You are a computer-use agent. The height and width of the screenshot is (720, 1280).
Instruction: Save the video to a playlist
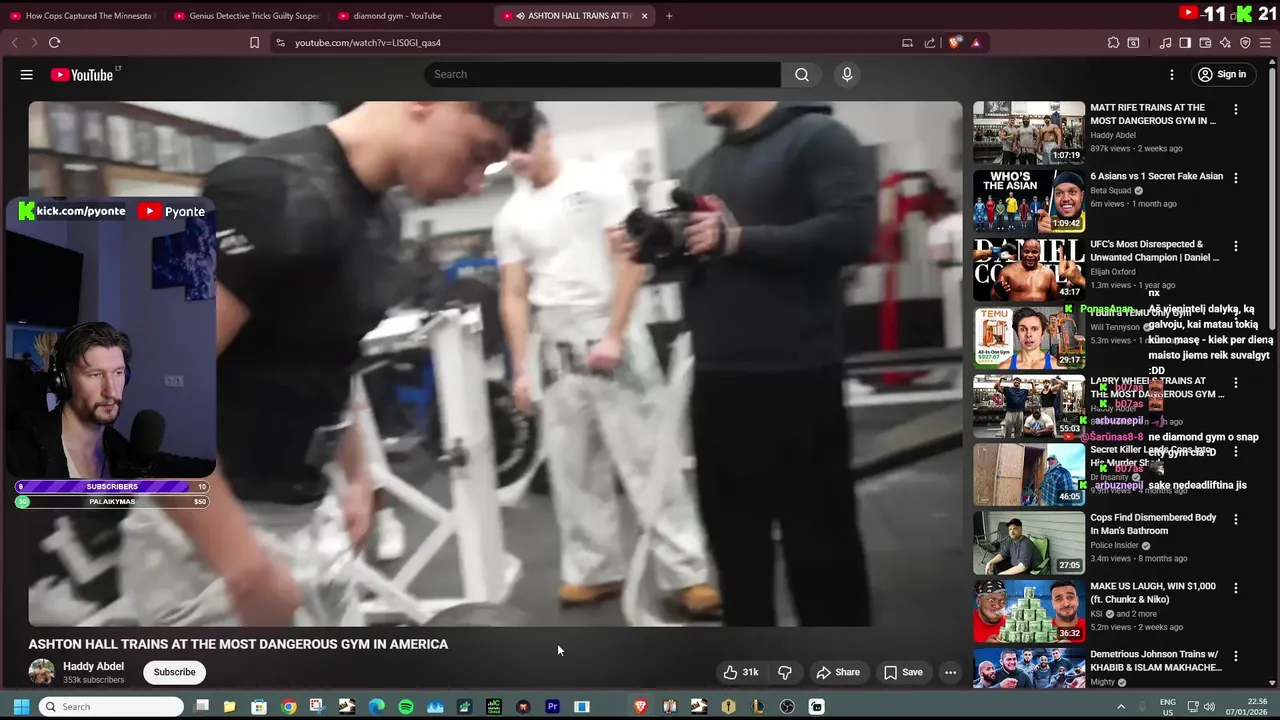pos(903,672)
